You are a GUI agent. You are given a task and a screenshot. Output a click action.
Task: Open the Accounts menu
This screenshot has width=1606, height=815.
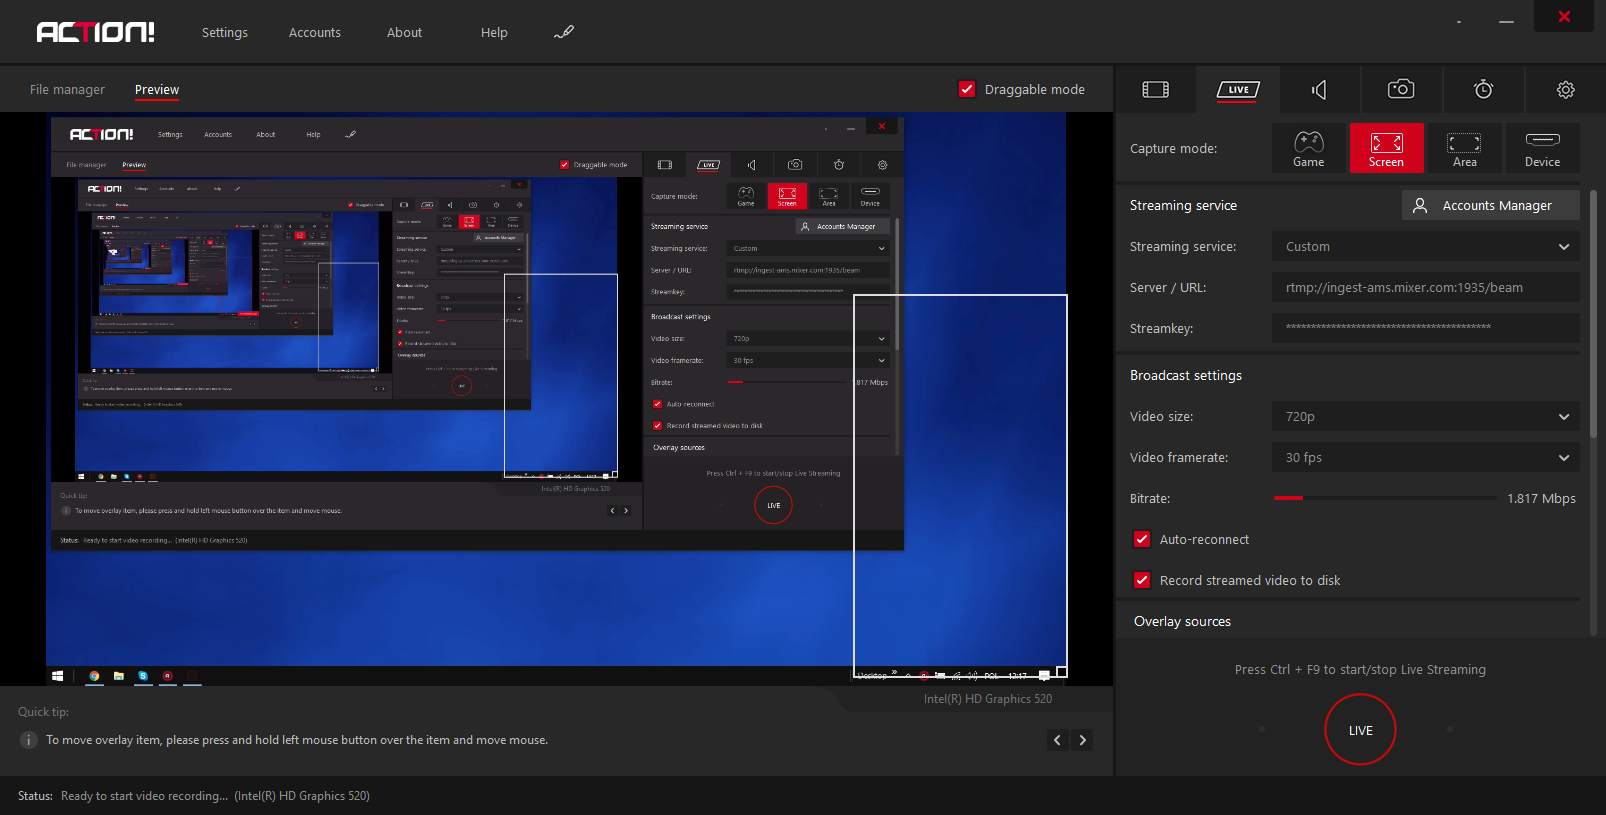[315, 32]
